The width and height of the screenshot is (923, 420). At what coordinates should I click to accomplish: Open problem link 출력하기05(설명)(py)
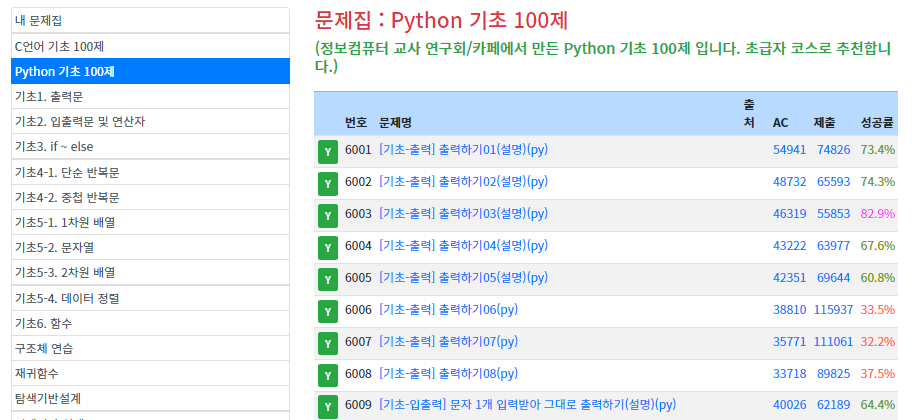coord(463,277)
